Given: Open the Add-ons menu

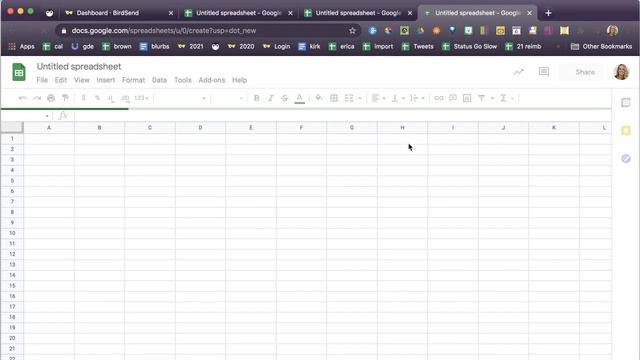Looking at the screenshot, I should (212, 80).
